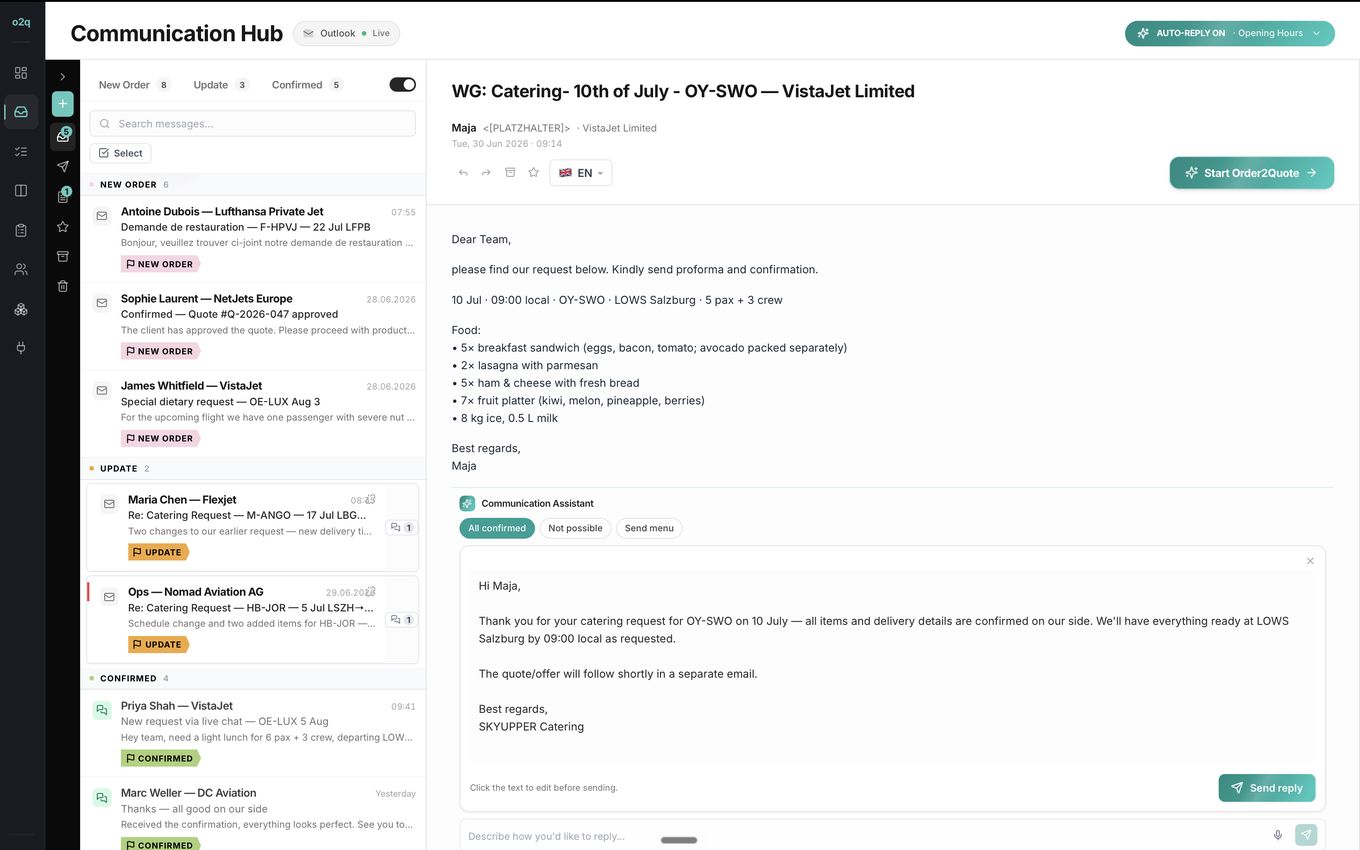Click the o2q logo
This screenshot has height=850, width=1360.
21,22
